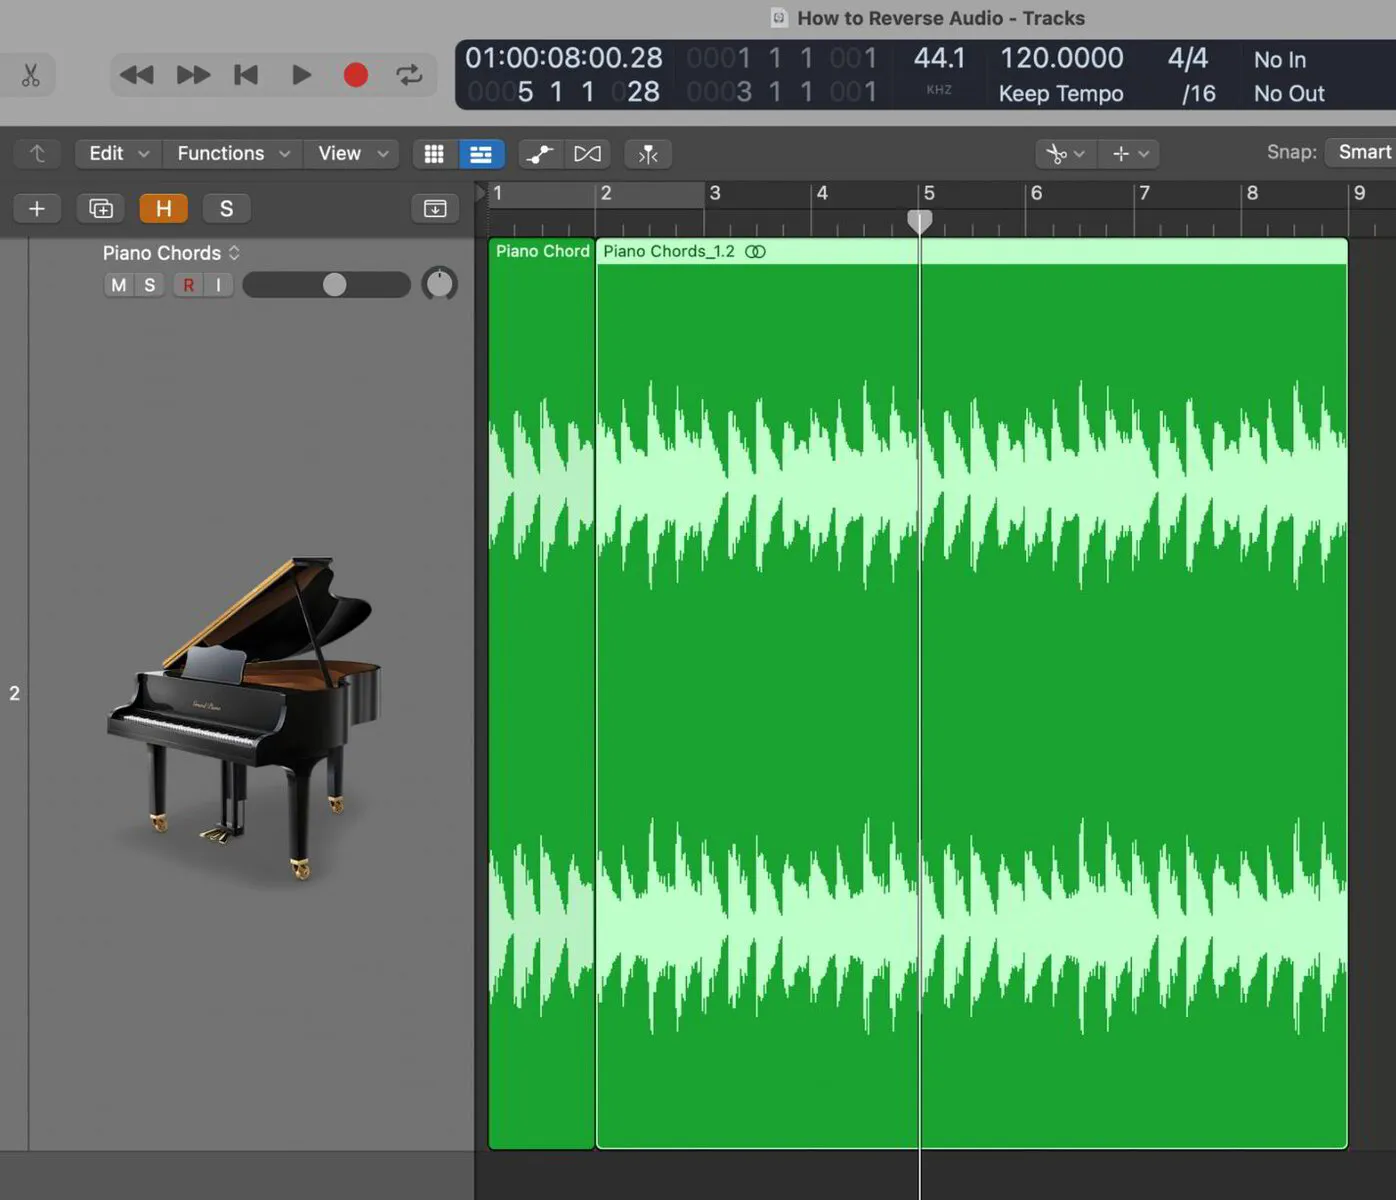
Task: Open the View menu
Action: click(x=350, y=153)
